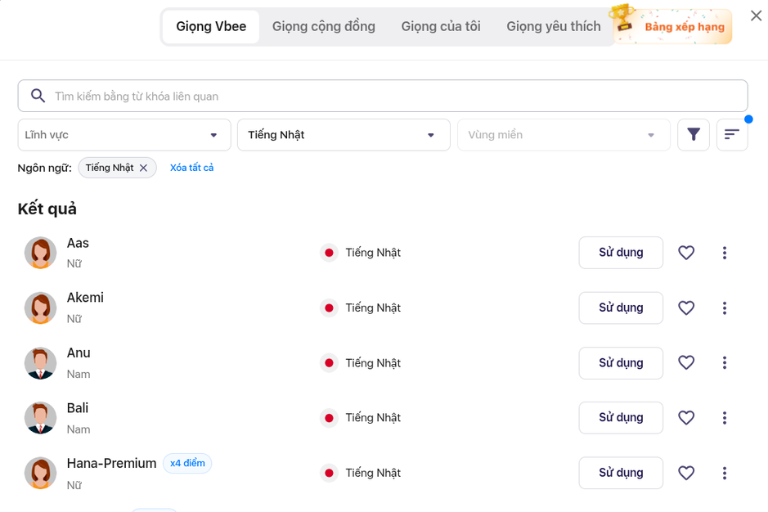Click the Japan flag in Aas row
This screenshot has height=512, width=768.
click(x=329, y=253)
